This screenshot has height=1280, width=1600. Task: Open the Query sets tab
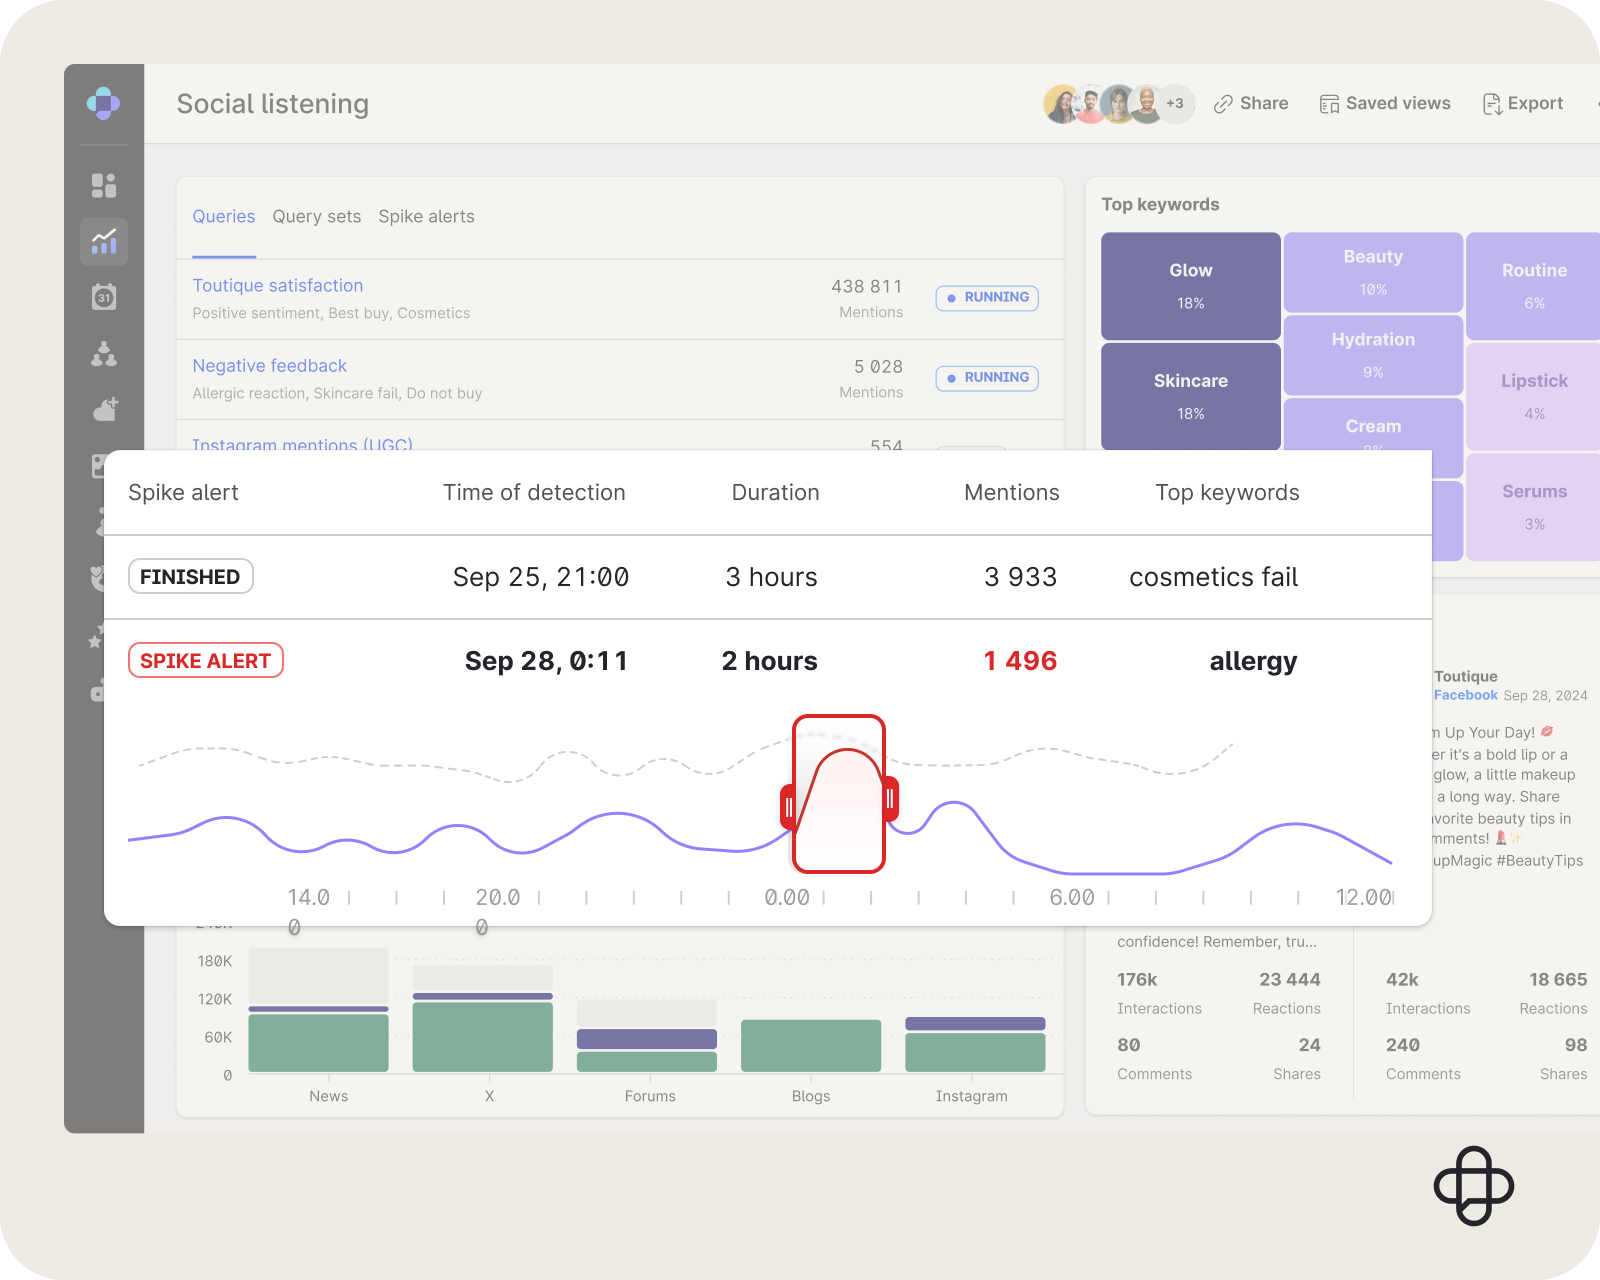pos(316,216)
